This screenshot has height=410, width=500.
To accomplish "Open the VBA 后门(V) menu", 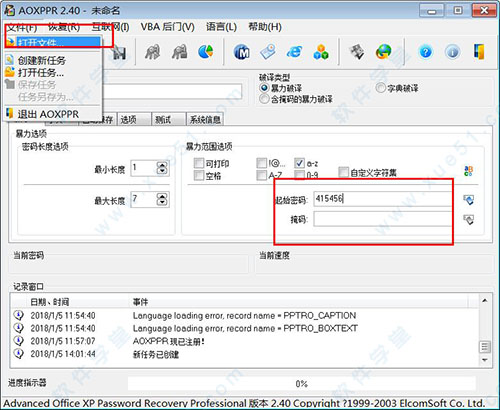I will tap(167, 27).
